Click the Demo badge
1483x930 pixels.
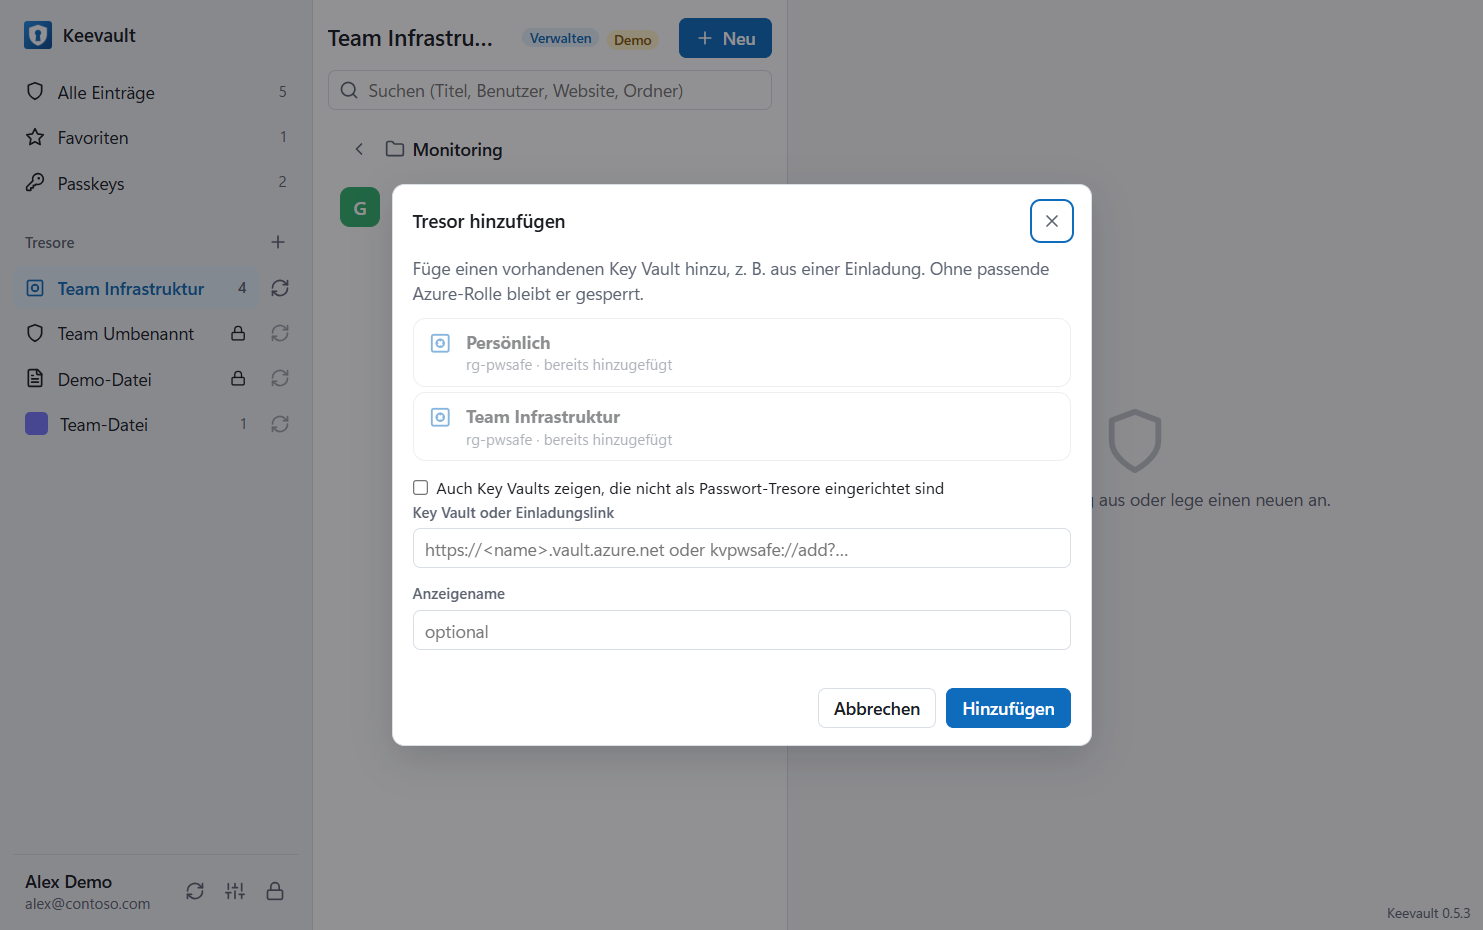(632, 40)
